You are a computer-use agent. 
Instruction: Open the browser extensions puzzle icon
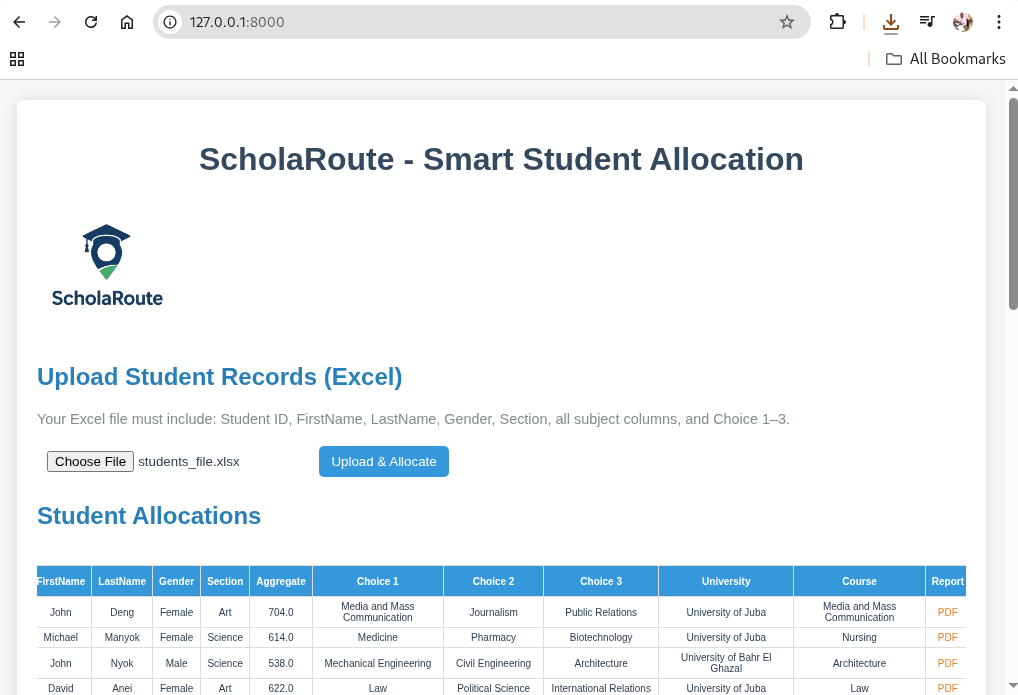[x=838, y=22]
